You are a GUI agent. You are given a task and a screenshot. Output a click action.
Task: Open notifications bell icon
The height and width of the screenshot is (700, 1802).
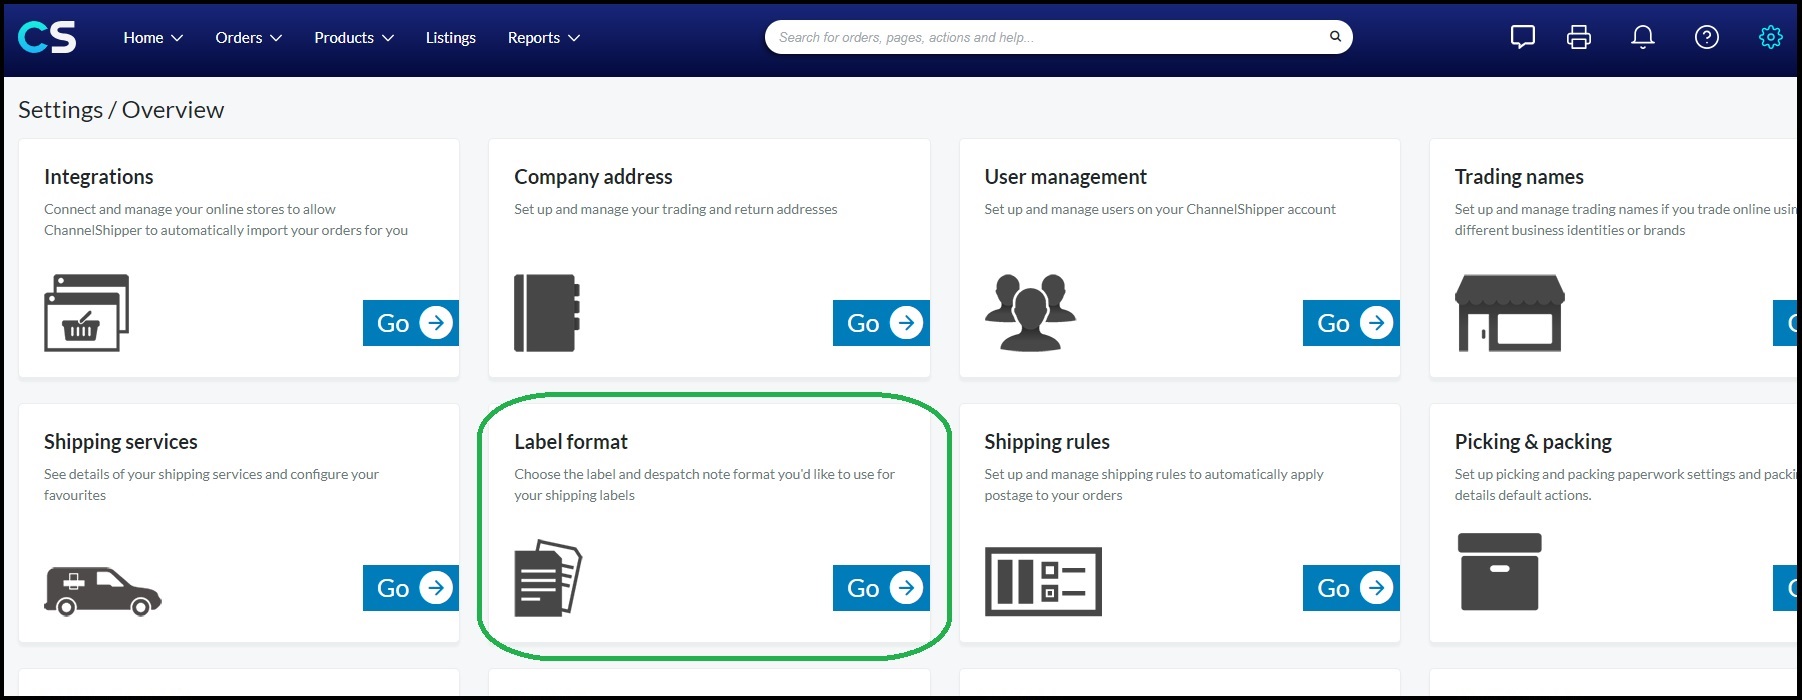[1643, 37]
